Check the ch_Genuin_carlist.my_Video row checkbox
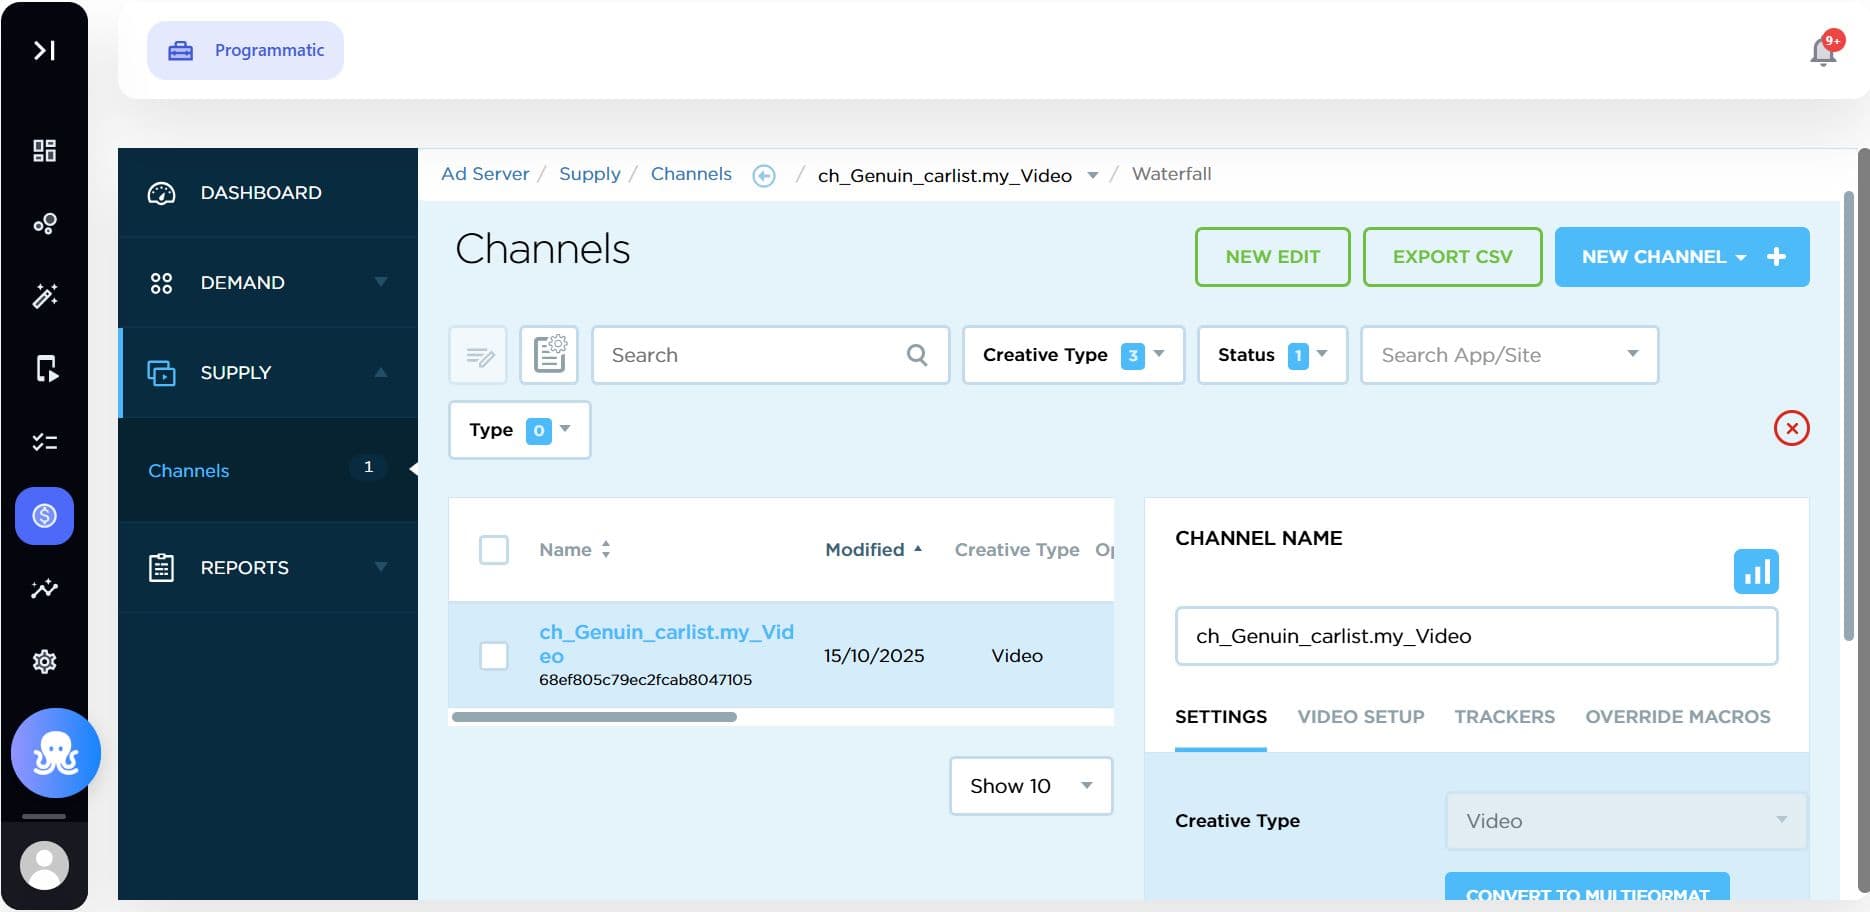This screenshot has height=912, width=1870. (x=494, y=656)
